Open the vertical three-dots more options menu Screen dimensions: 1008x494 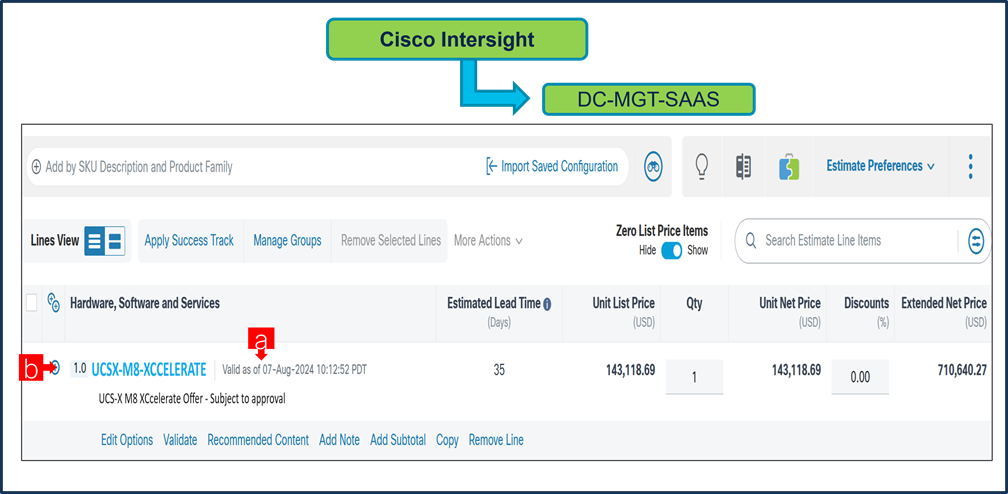970,166
